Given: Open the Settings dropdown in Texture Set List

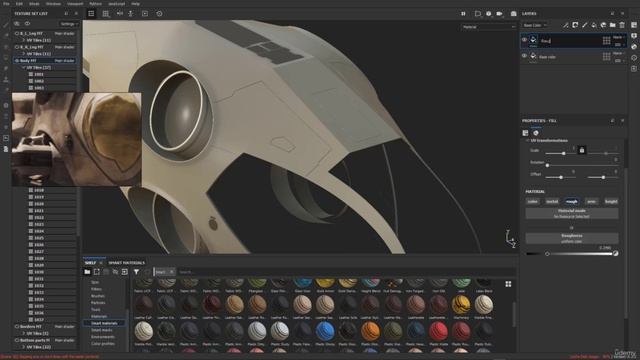Looking at the screenshot, I should coord(69,24).
